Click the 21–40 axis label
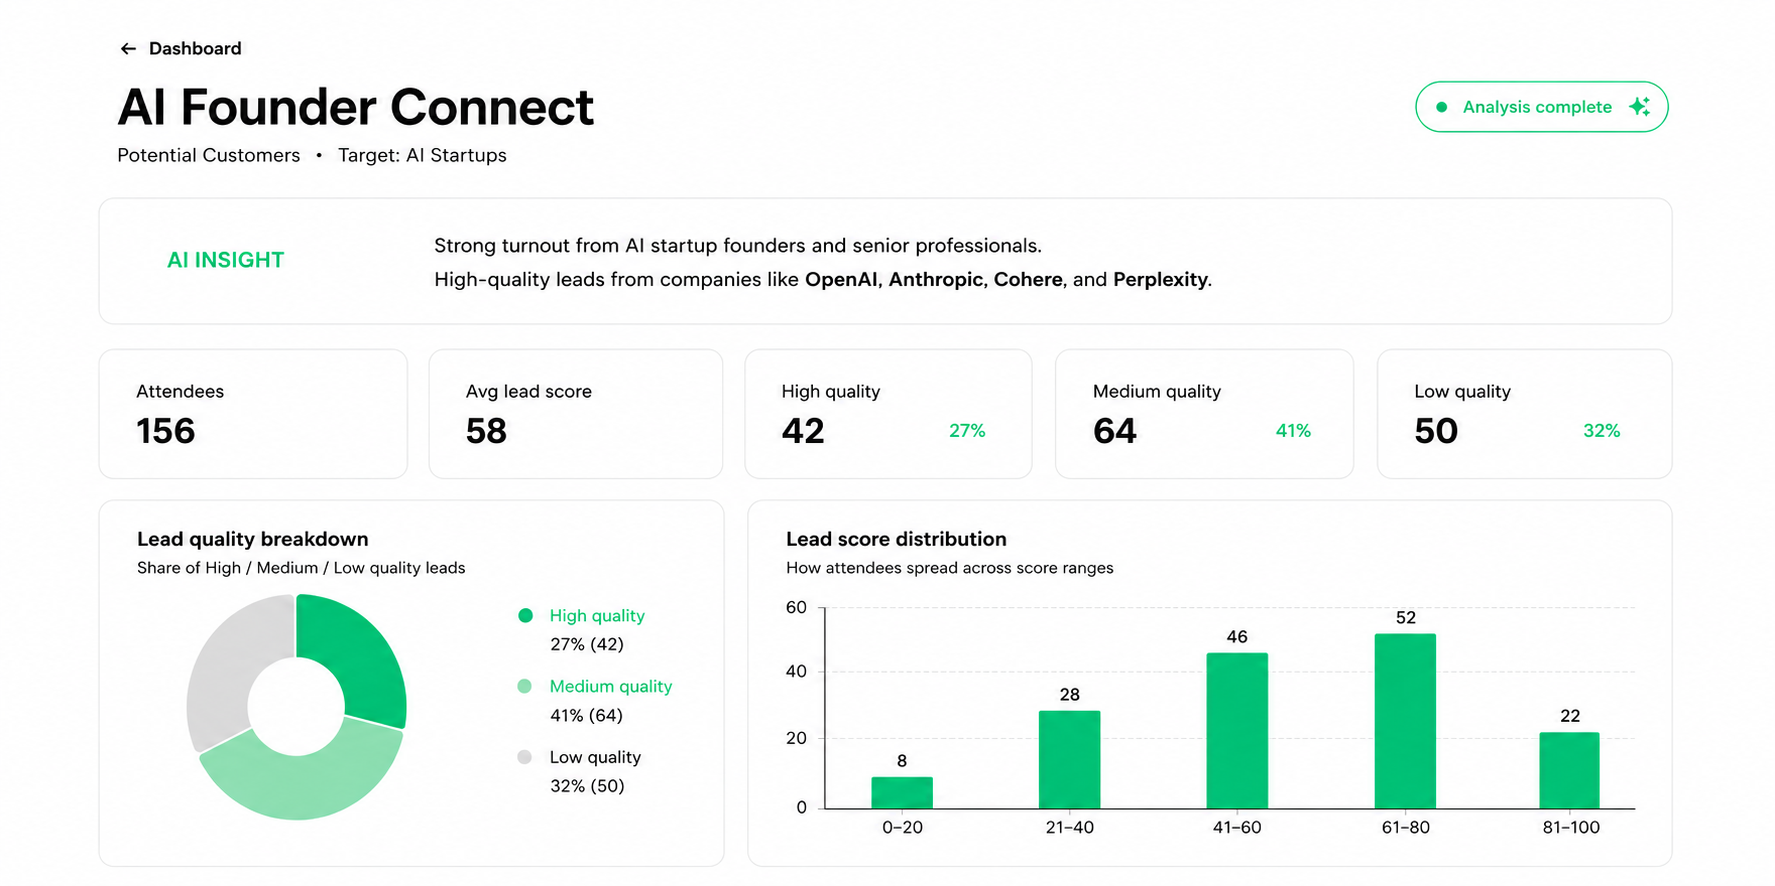 (1070, 828)
